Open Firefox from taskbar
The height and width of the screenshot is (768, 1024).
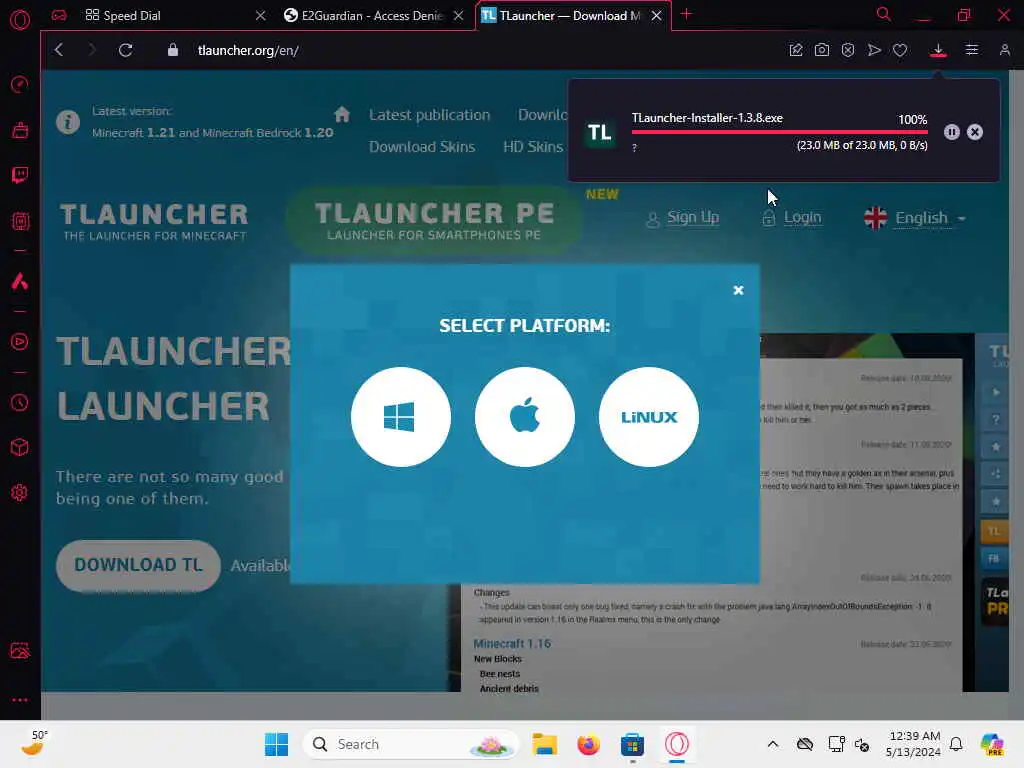coord(588,744)
